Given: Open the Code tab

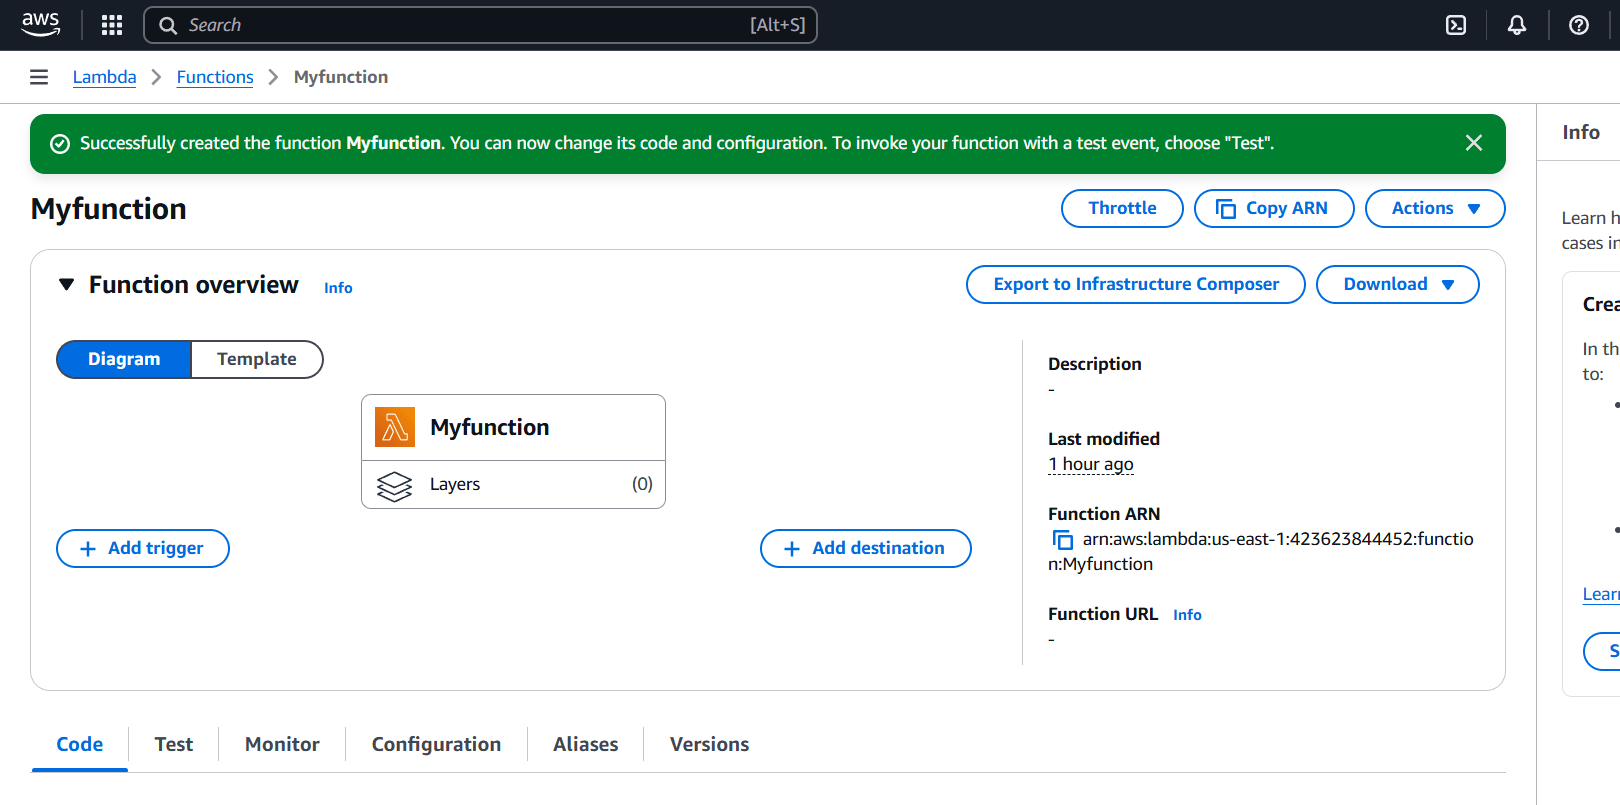Looking at the screenshot, I should (x=80, y=744).
